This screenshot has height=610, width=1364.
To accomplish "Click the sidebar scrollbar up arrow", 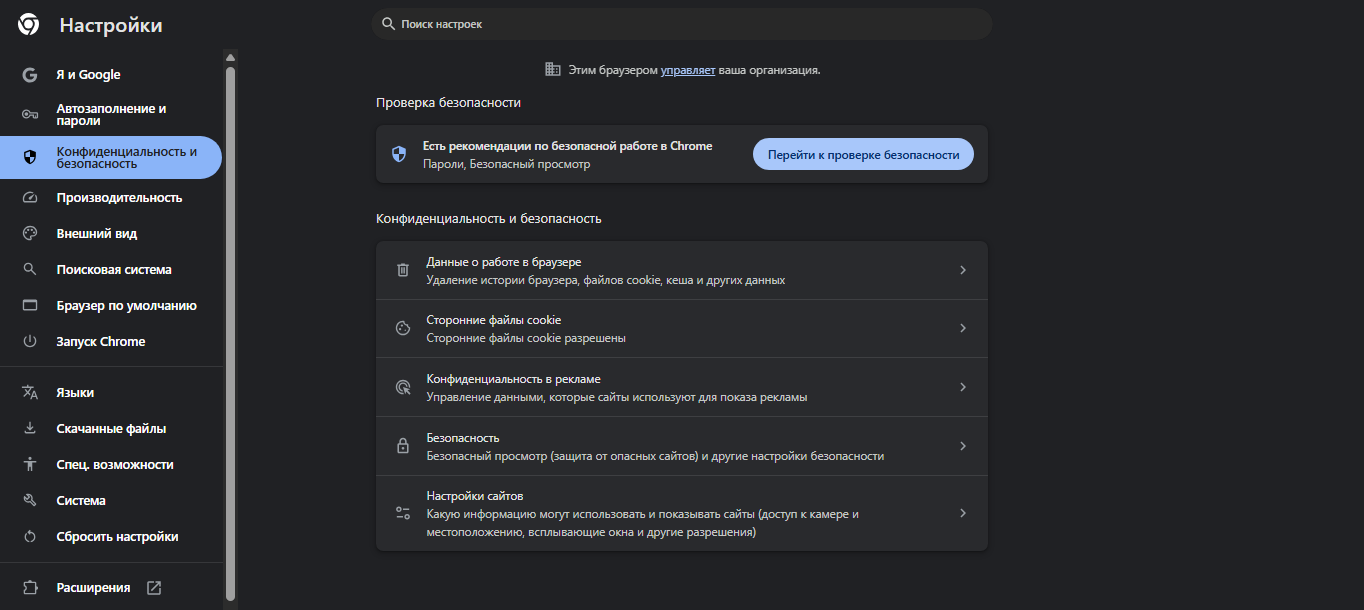I will point(231,57).
